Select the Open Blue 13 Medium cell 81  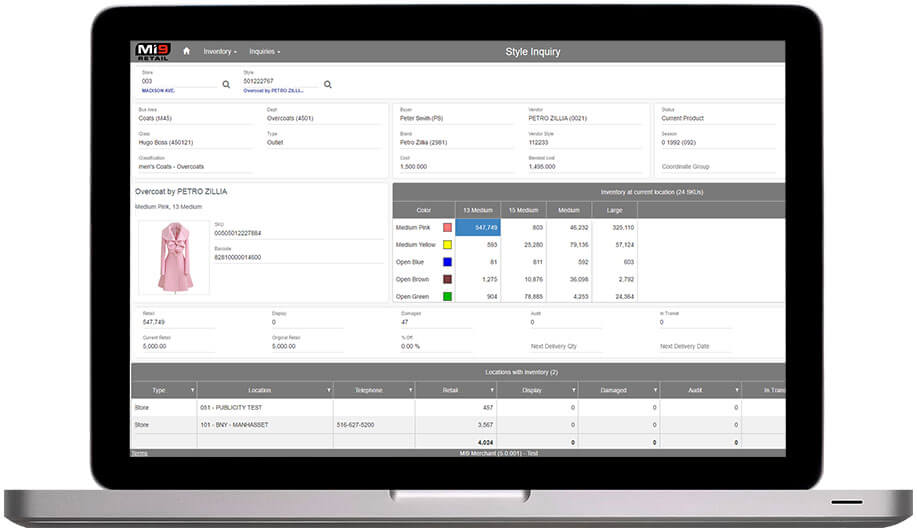tap(478, 262)
